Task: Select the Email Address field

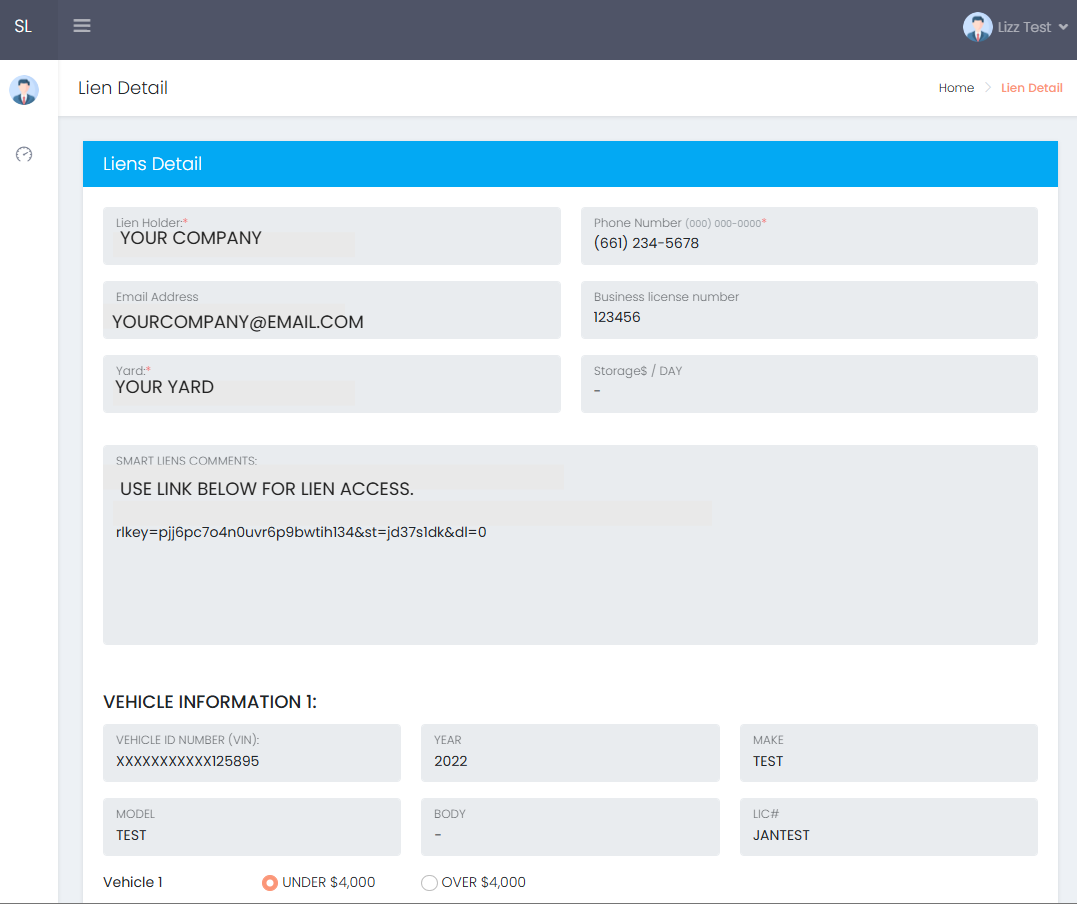Action: click(x=331, y=310)
